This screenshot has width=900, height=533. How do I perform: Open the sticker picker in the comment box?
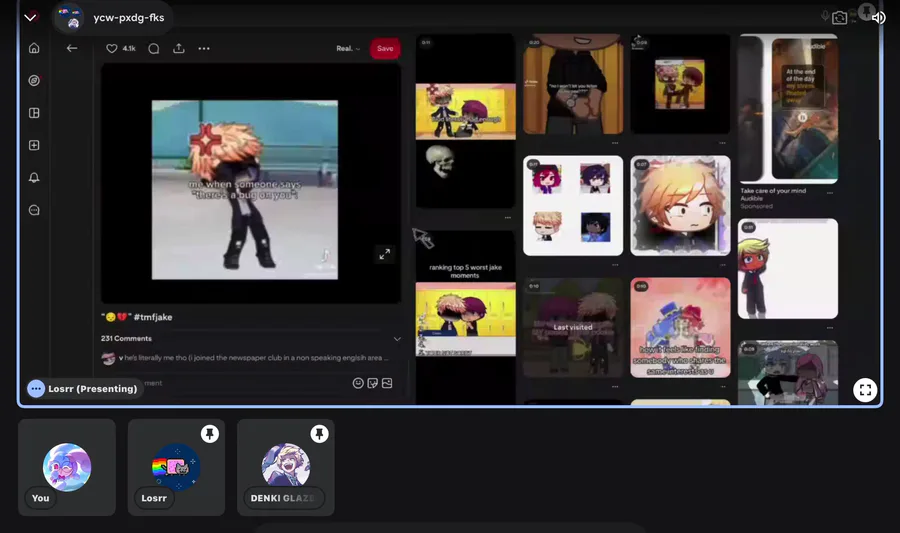[x=373, y=383]
